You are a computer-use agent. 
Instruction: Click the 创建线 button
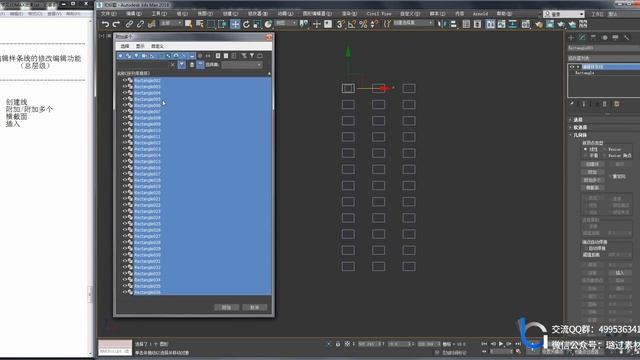[592, 164]
